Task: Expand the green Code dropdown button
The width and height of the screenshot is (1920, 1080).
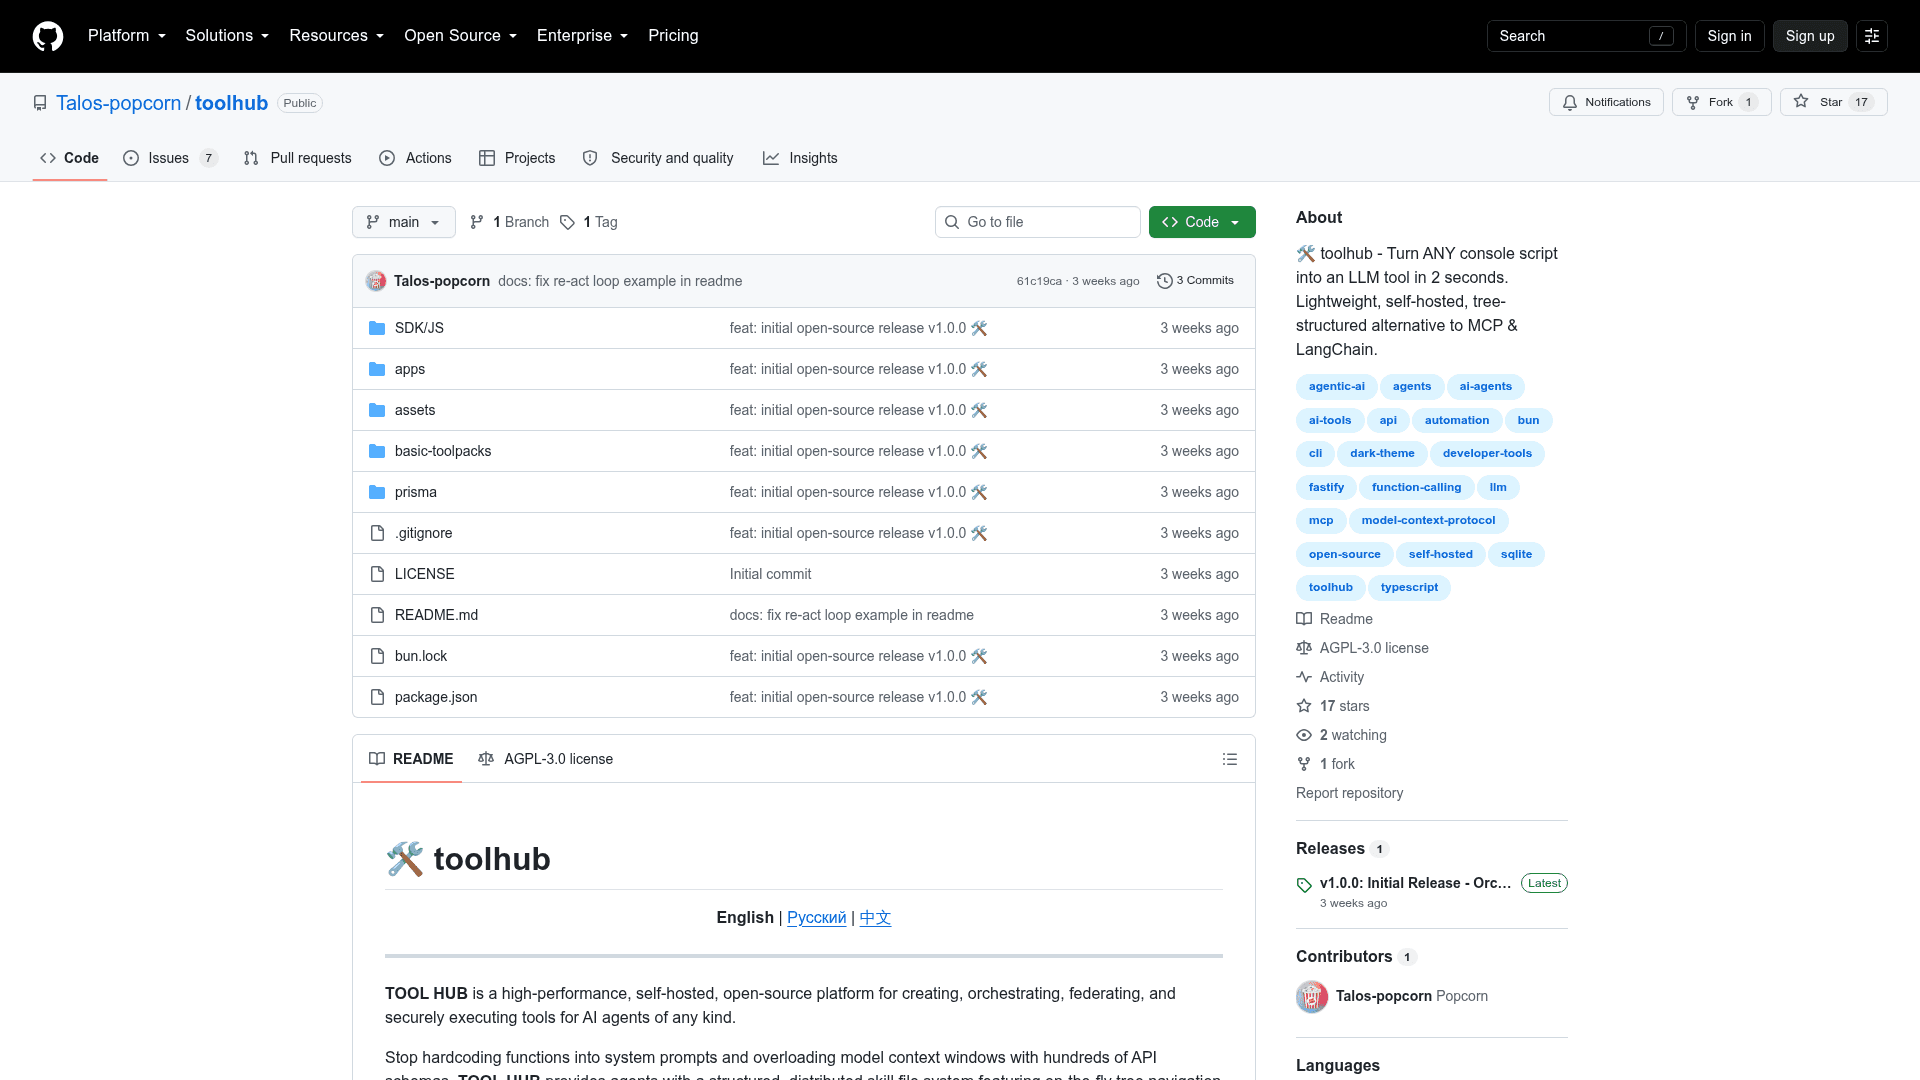Action: click(1202, 222)
